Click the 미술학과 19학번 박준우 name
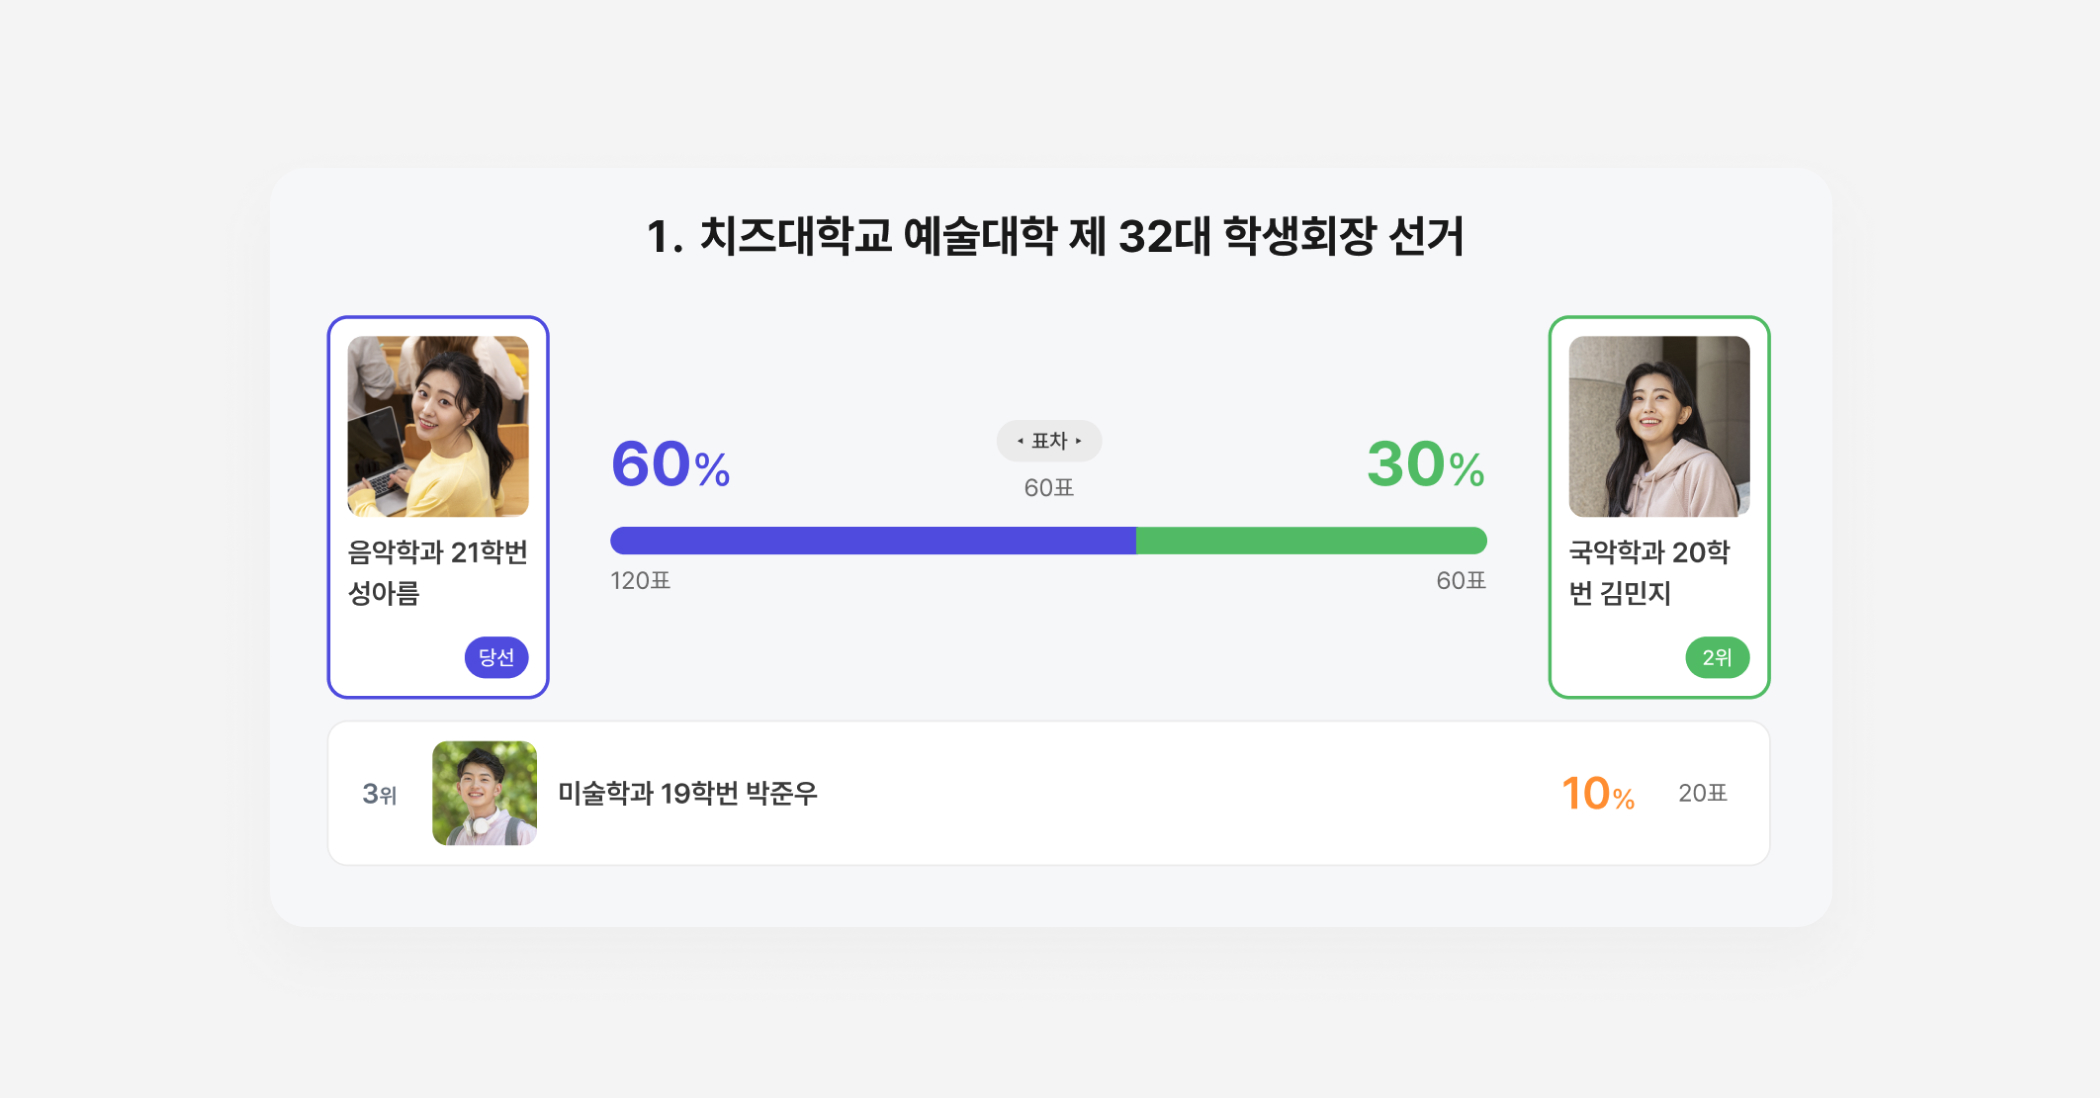This screenshot has width=2100, height=1098. click(687, 793)
